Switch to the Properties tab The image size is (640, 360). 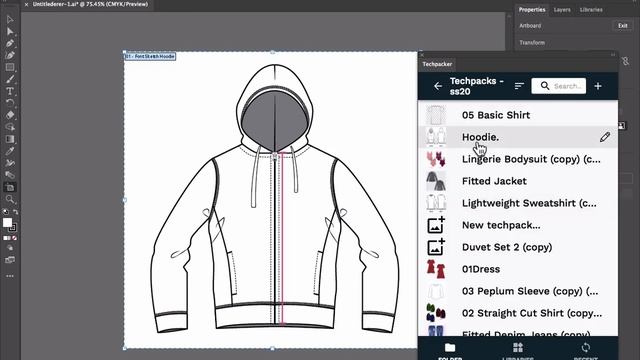[532, 9]
